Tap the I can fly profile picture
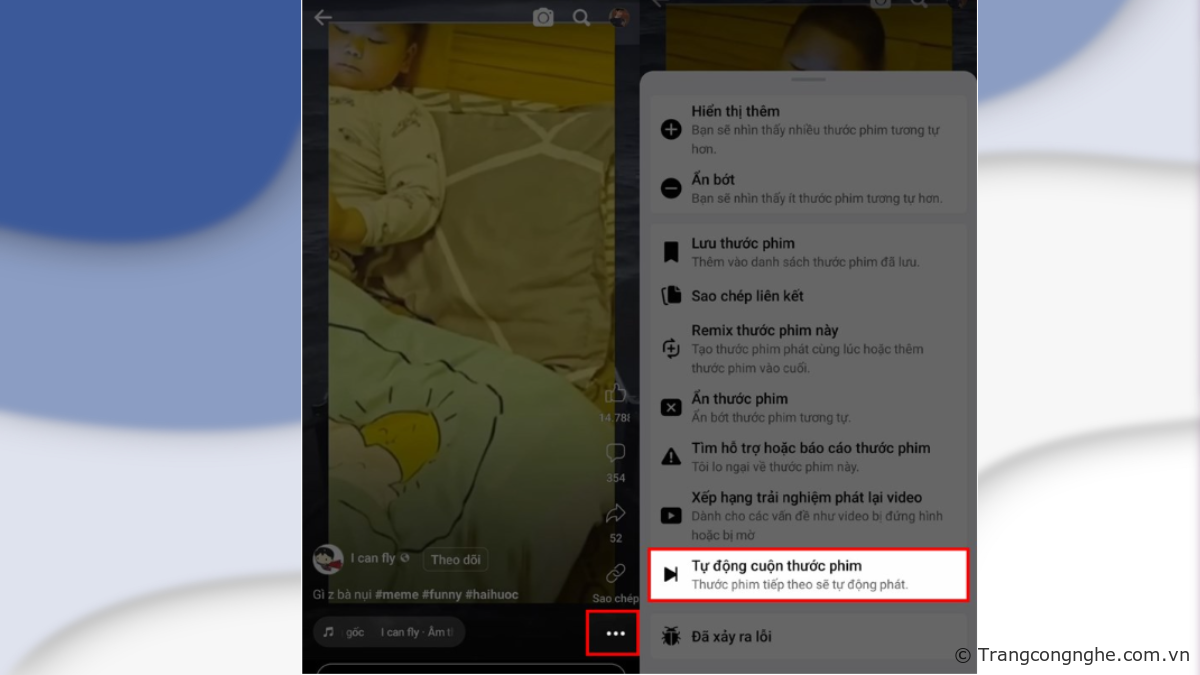 (x=328, y=559)
